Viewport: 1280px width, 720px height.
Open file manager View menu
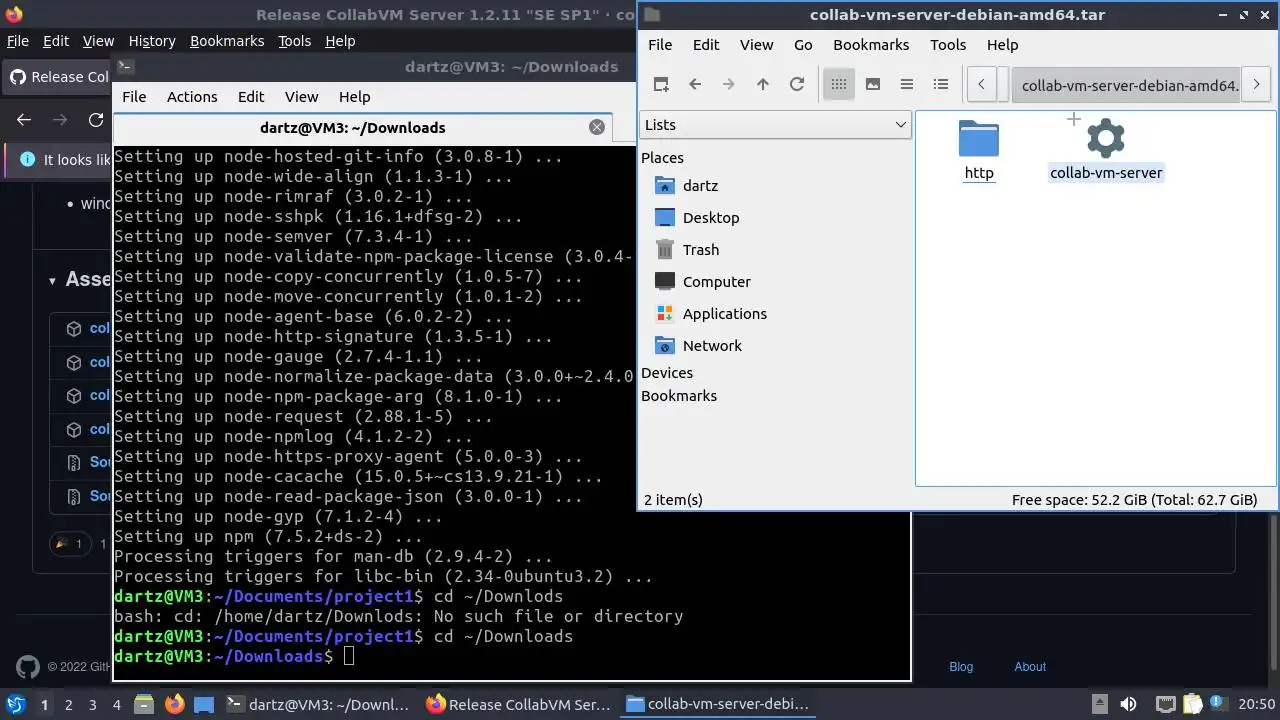click(756, 45)
